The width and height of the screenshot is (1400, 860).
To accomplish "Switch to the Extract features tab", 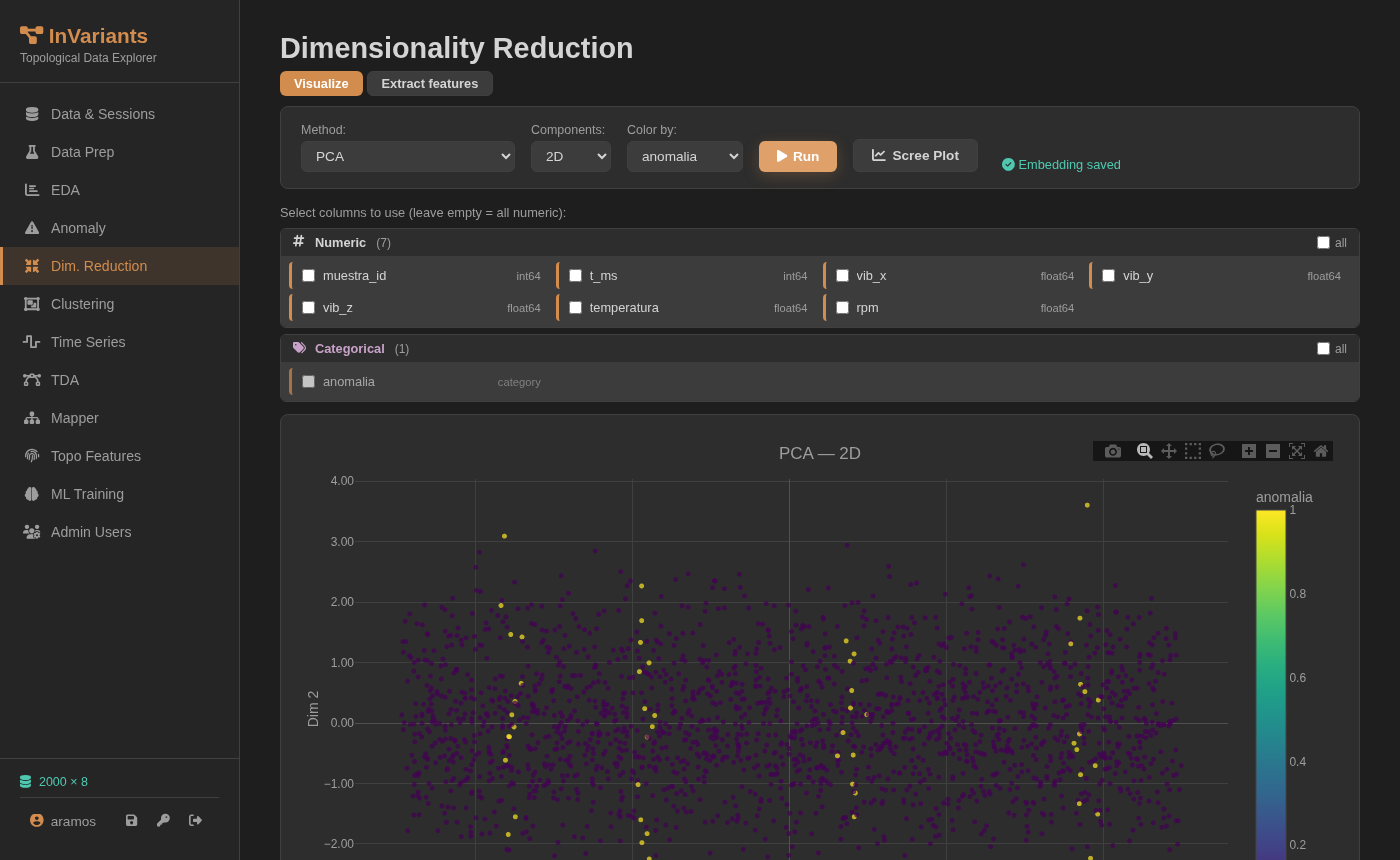I will click(430, 83).
